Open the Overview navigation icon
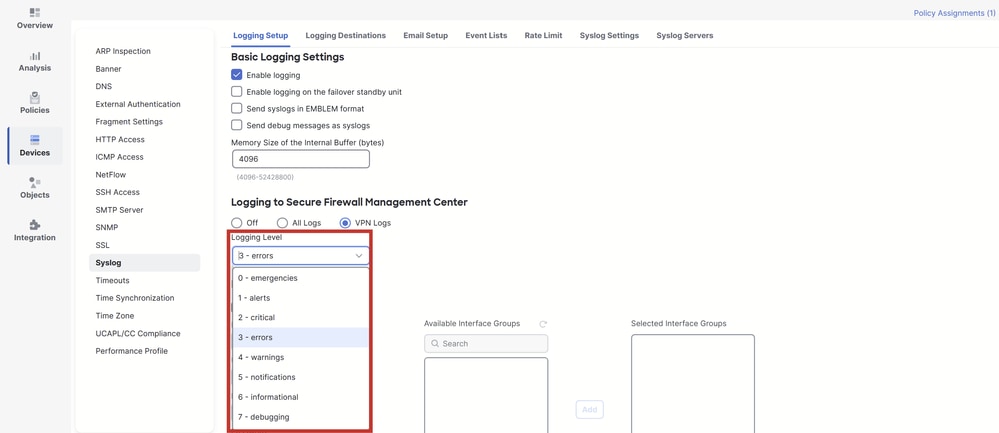 click(34, 13)
